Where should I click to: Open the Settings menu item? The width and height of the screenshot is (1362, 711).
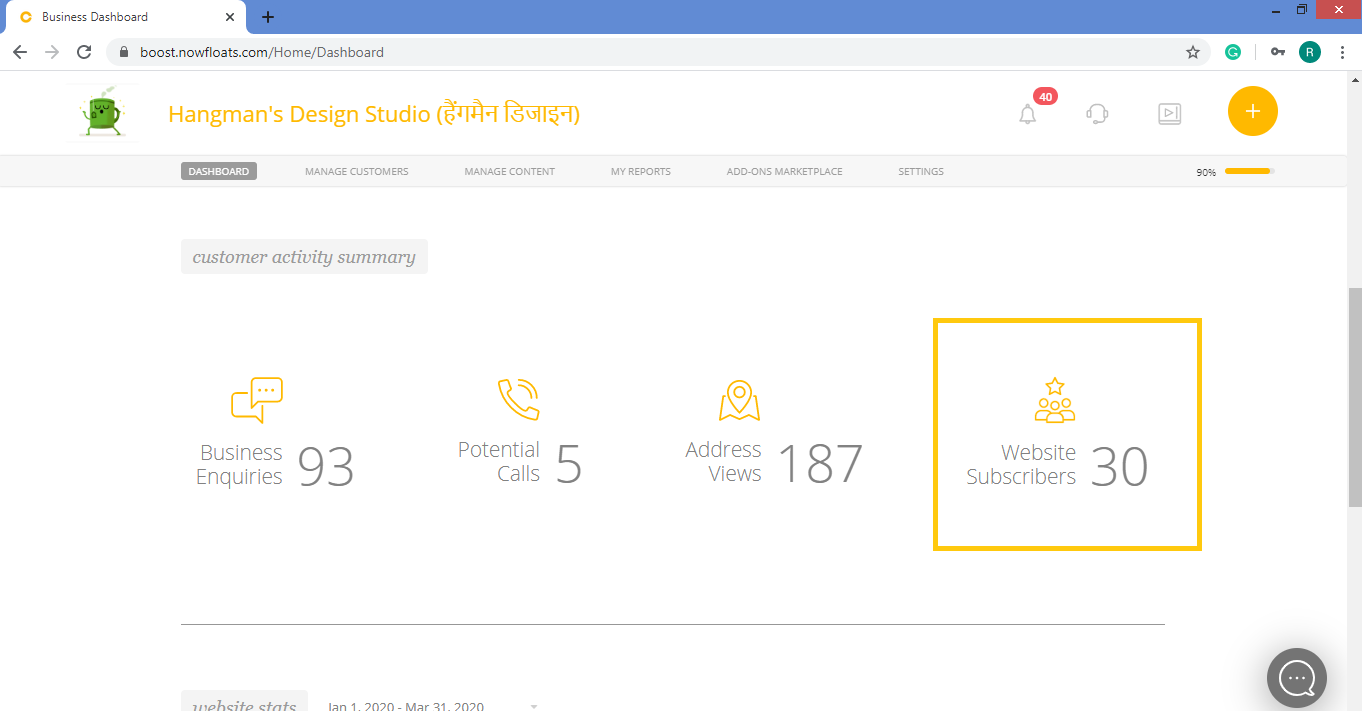tap(921, 171)
